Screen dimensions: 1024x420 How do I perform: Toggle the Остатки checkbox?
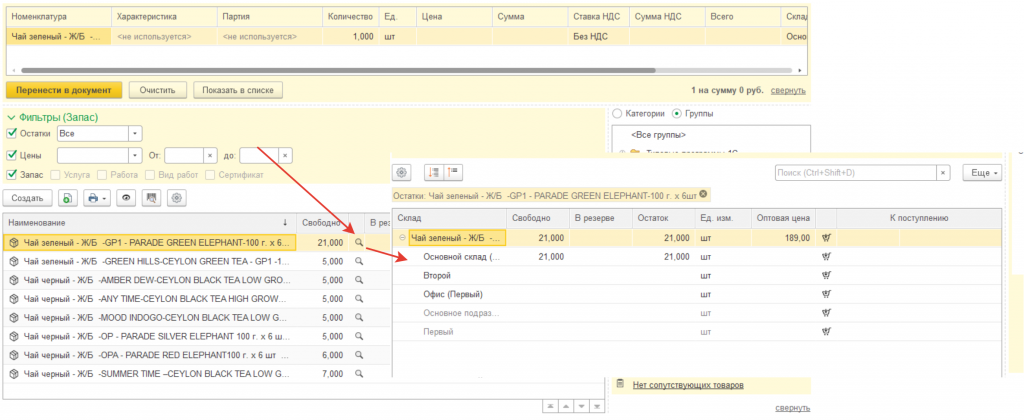(11, 133)
